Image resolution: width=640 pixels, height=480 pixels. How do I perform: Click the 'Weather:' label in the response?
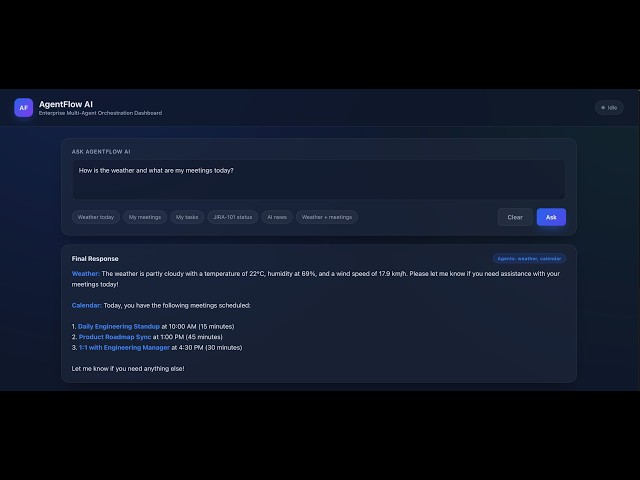pos(86,273)
